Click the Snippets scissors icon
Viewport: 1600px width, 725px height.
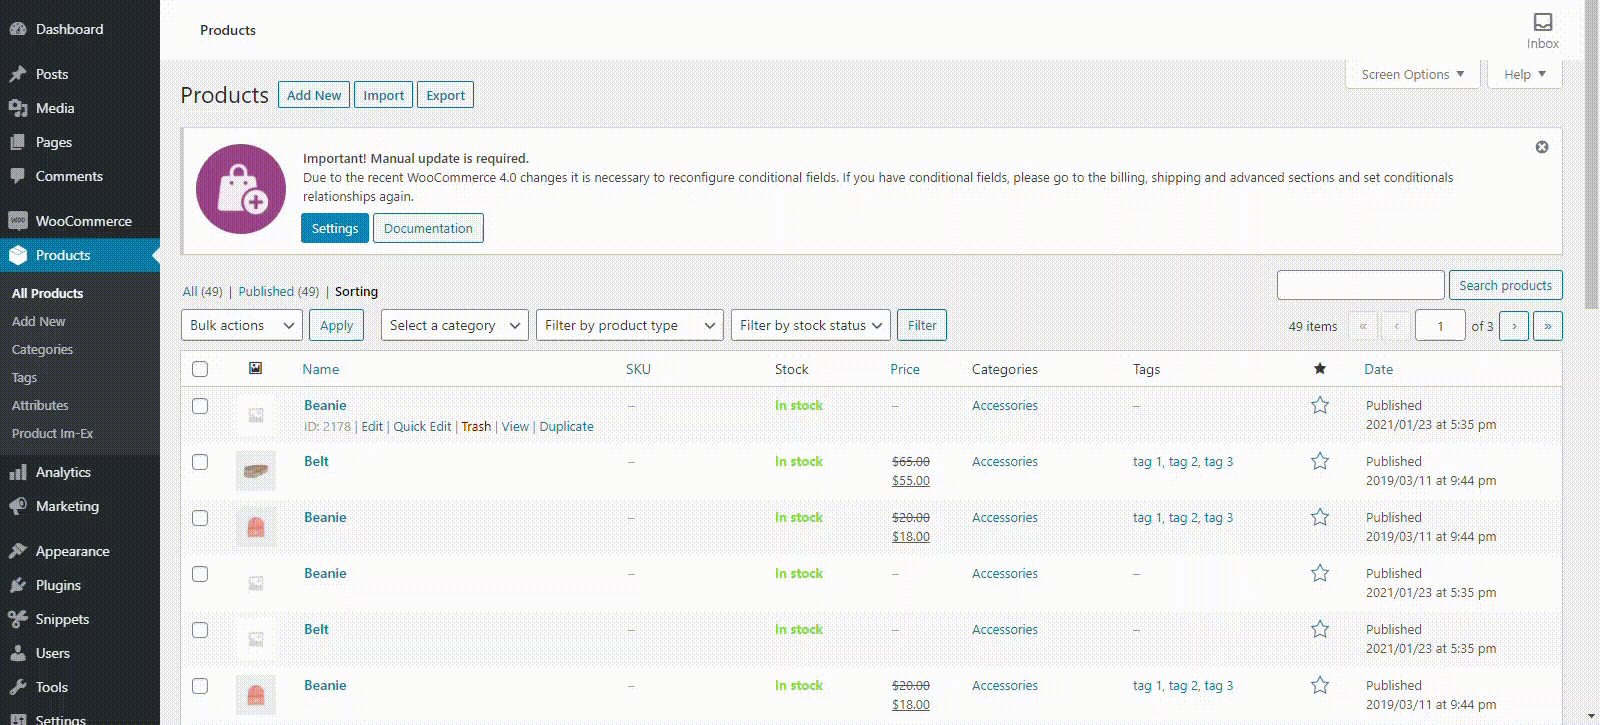[18, 619]
